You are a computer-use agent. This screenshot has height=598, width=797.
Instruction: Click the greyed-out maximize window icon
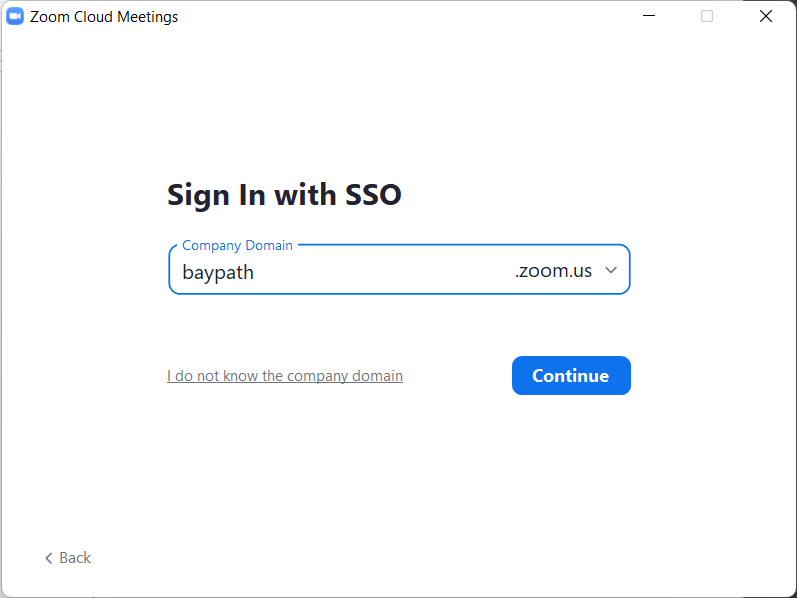click(707, 17)
